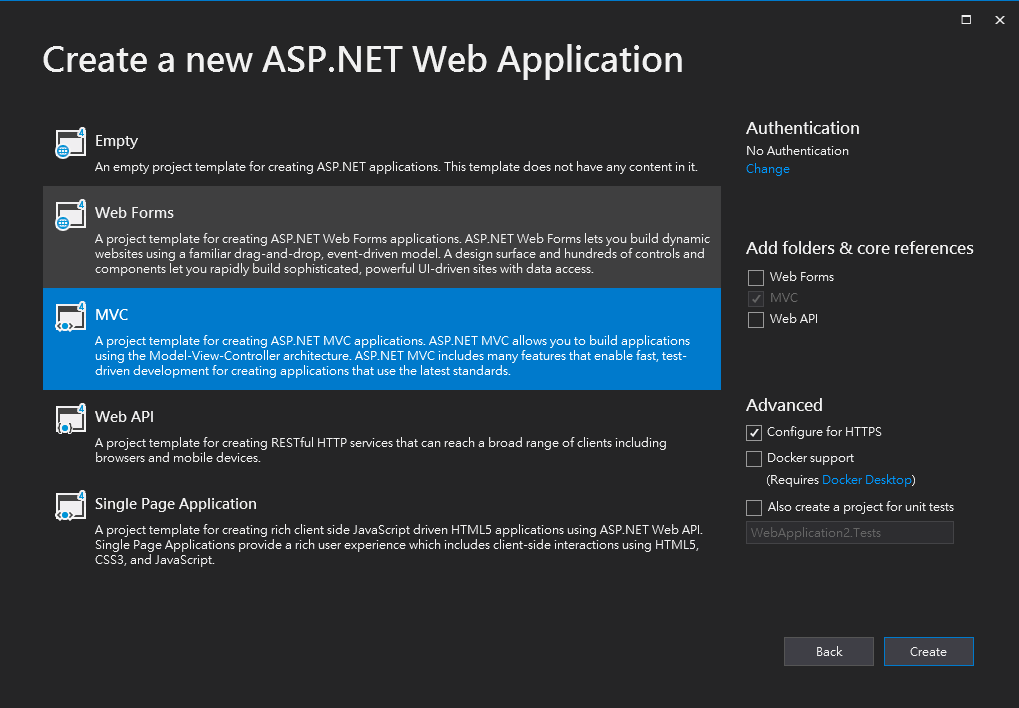1019x708 pixels.
Task: Toggle the MVC core reference checkbox
Action: pyautogui.click(x=756, y=298)
